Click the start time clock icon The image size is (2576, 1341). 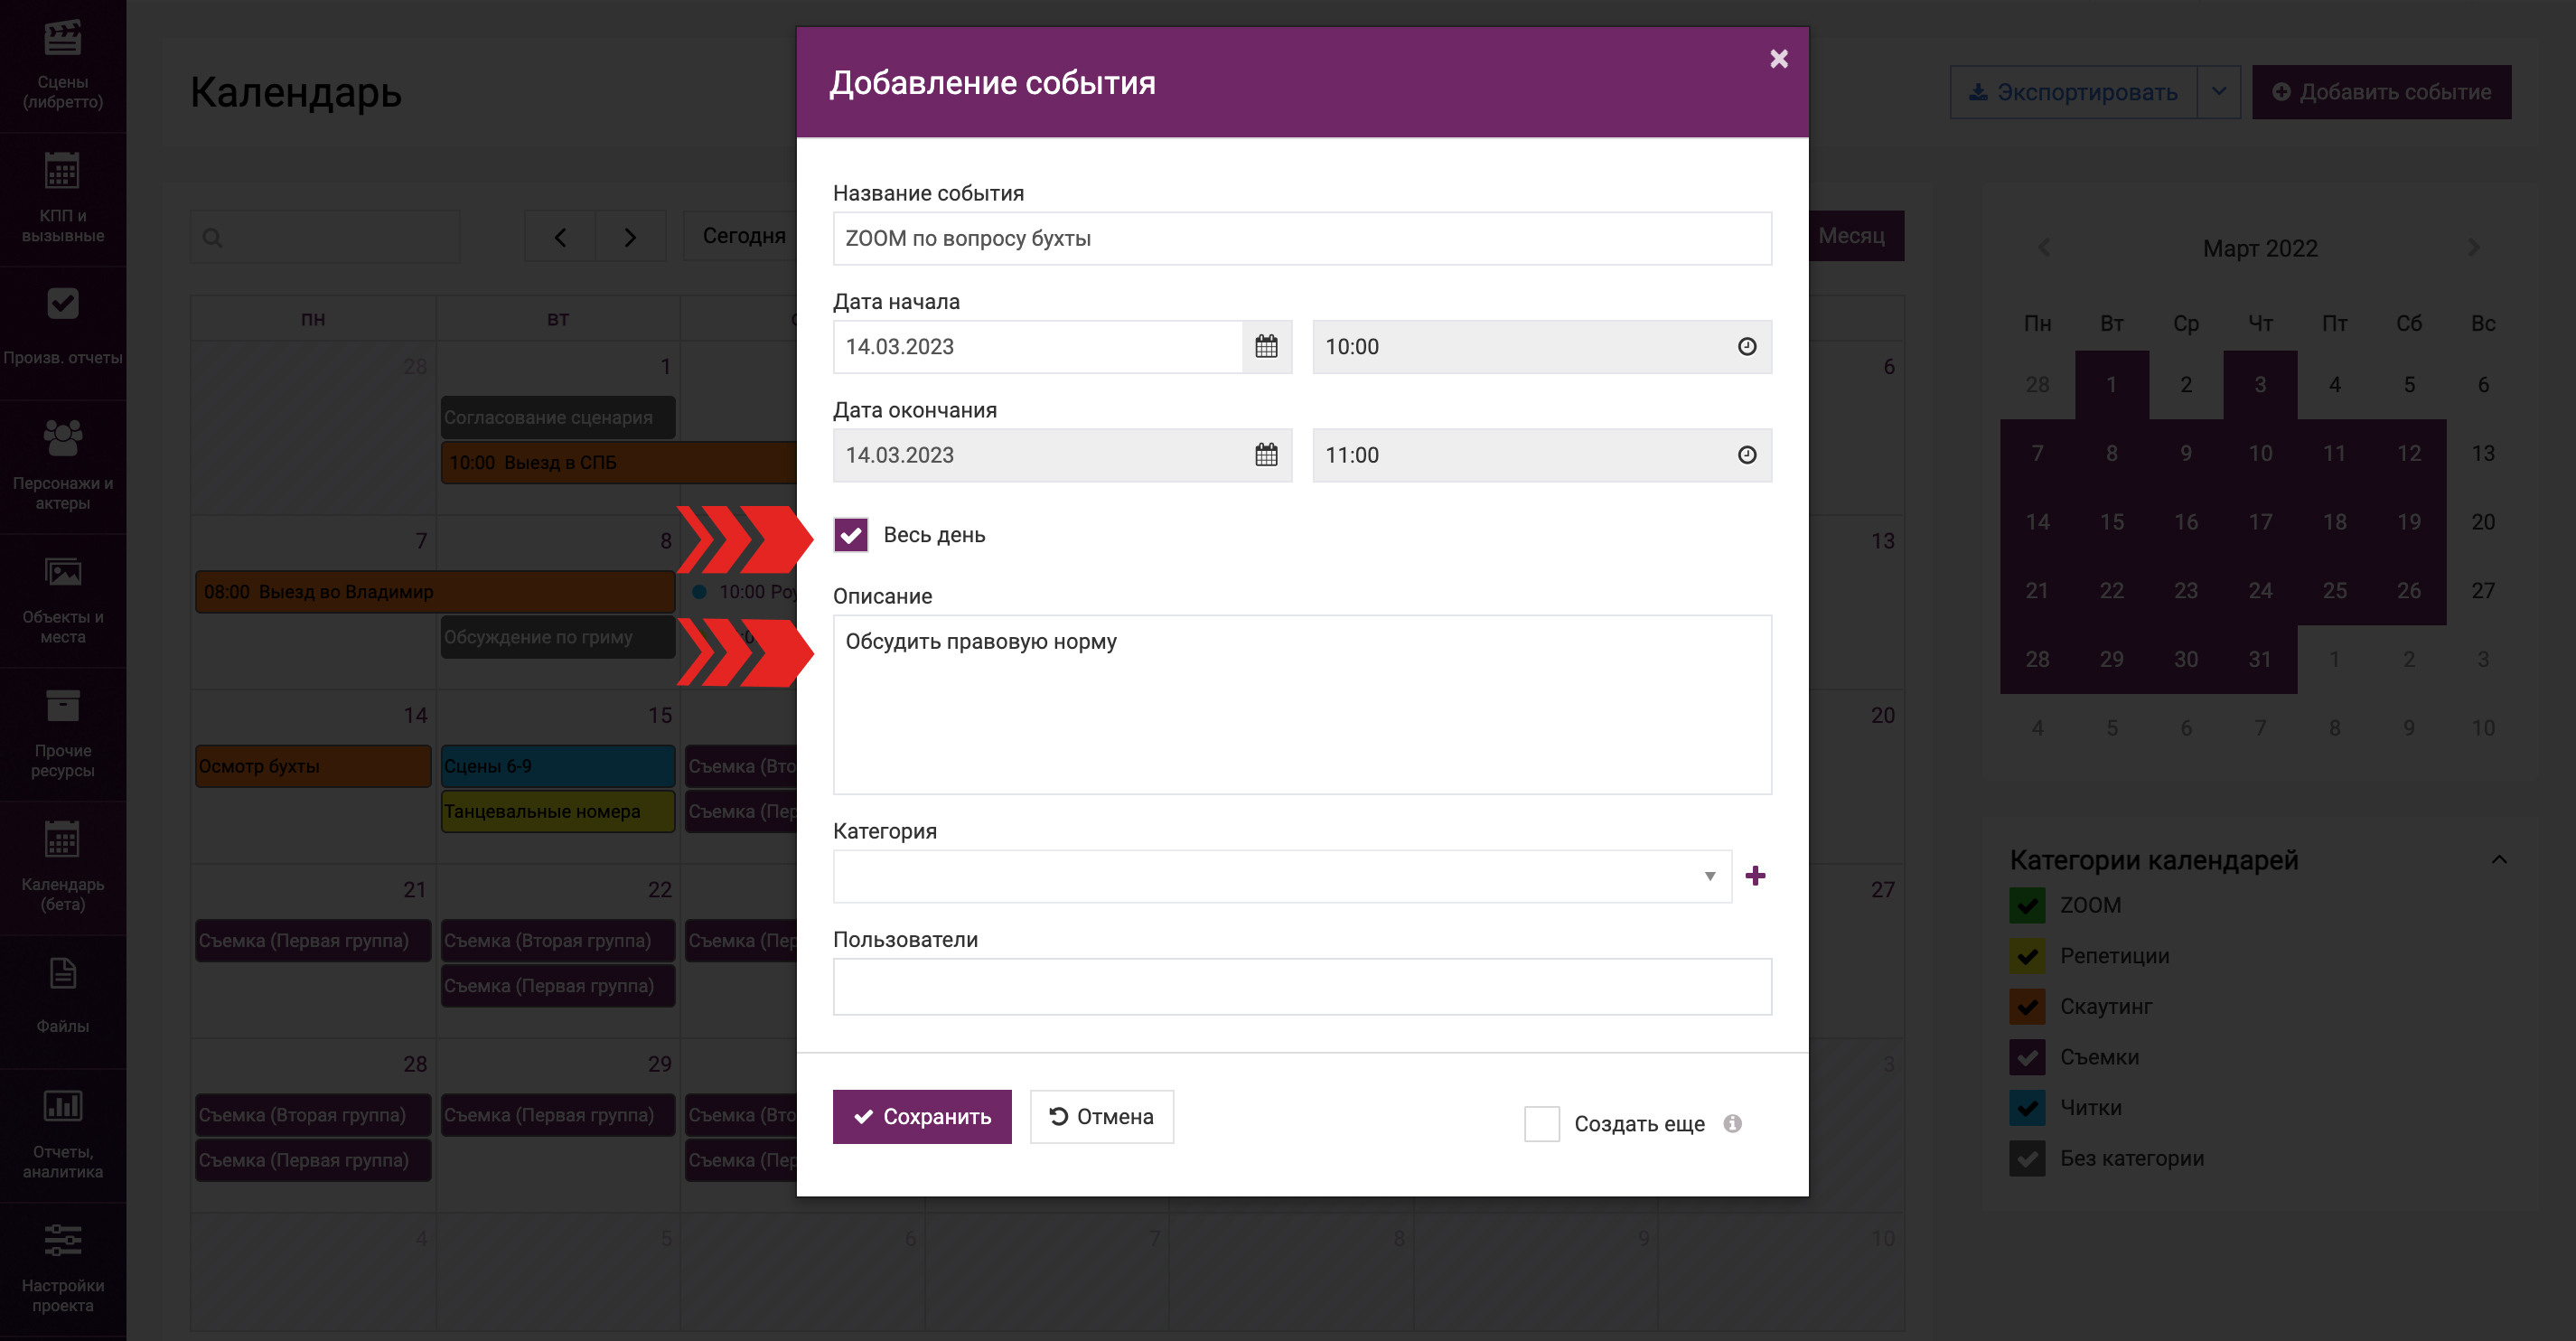coord(1747,347)
